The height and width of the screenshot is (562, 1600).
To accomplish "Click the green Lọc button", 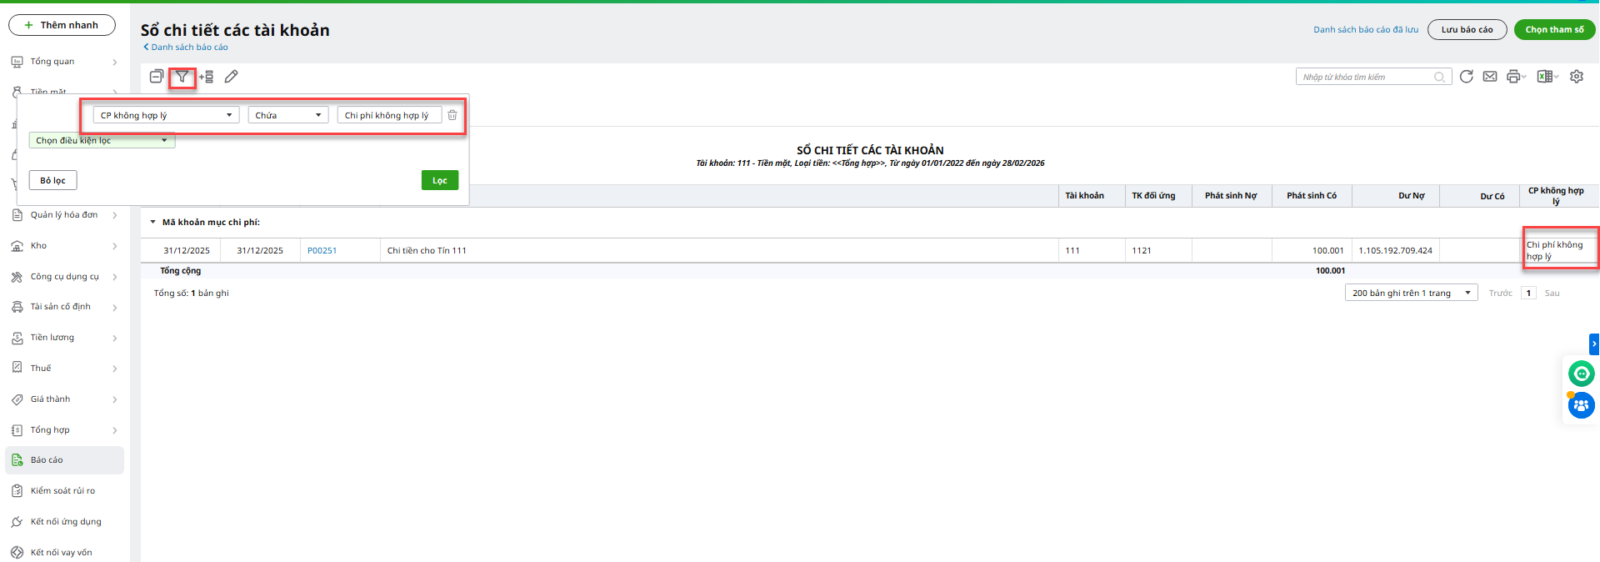I will [x=440, y=181].
